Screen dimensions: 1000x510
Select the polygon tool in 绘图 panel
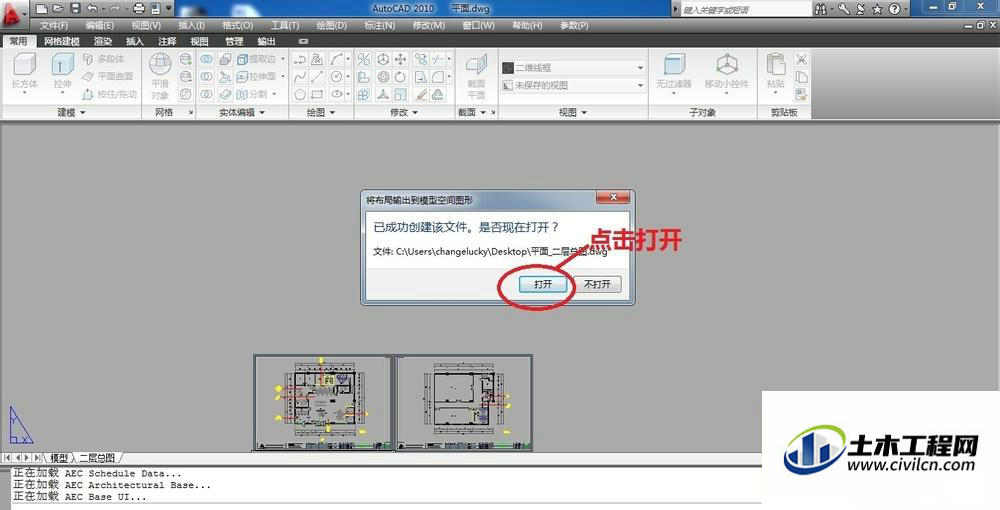click(x=300, y=94)
